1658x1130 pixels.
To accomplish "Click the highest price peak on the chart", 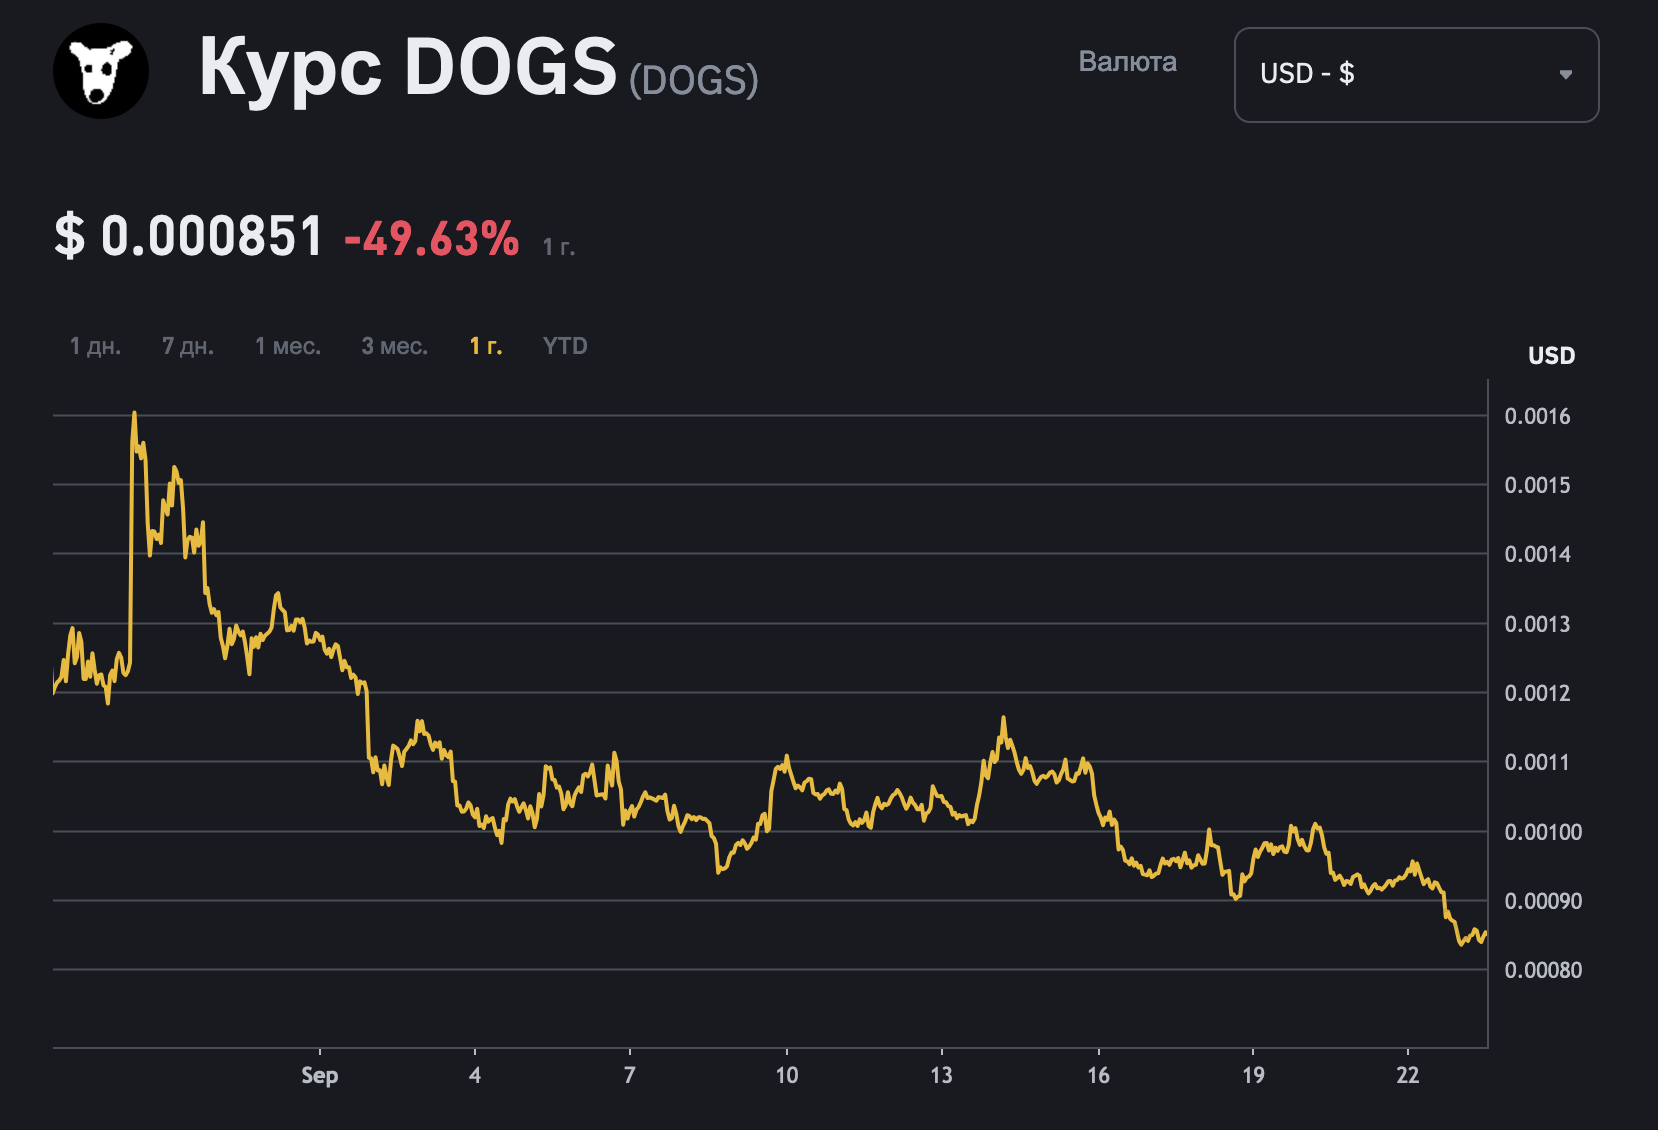I will tap(134, 414).
